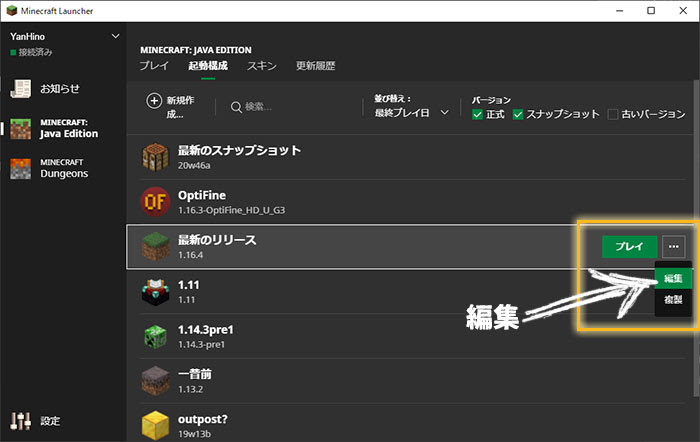
Task: Select the outpost? installation title
Action: click(x=203, y=419)
